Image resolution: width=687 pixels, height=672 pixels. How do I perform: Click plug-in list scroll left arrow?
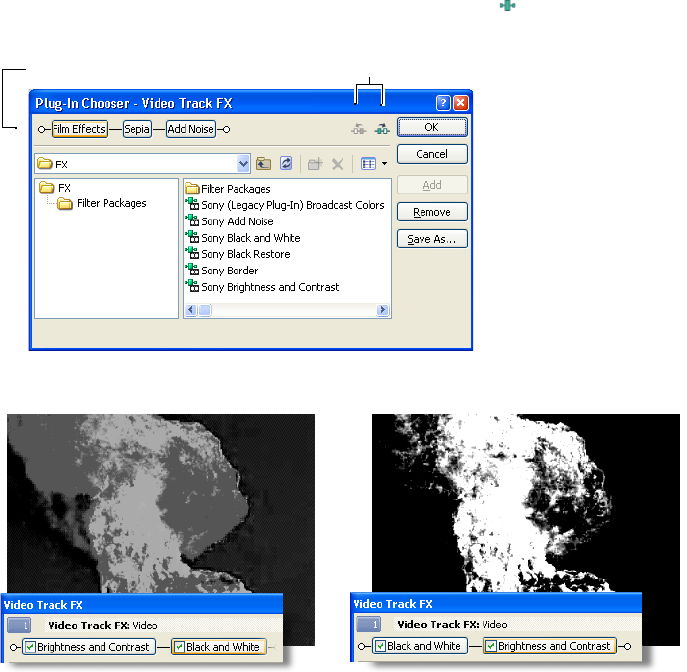click(191, 310)
